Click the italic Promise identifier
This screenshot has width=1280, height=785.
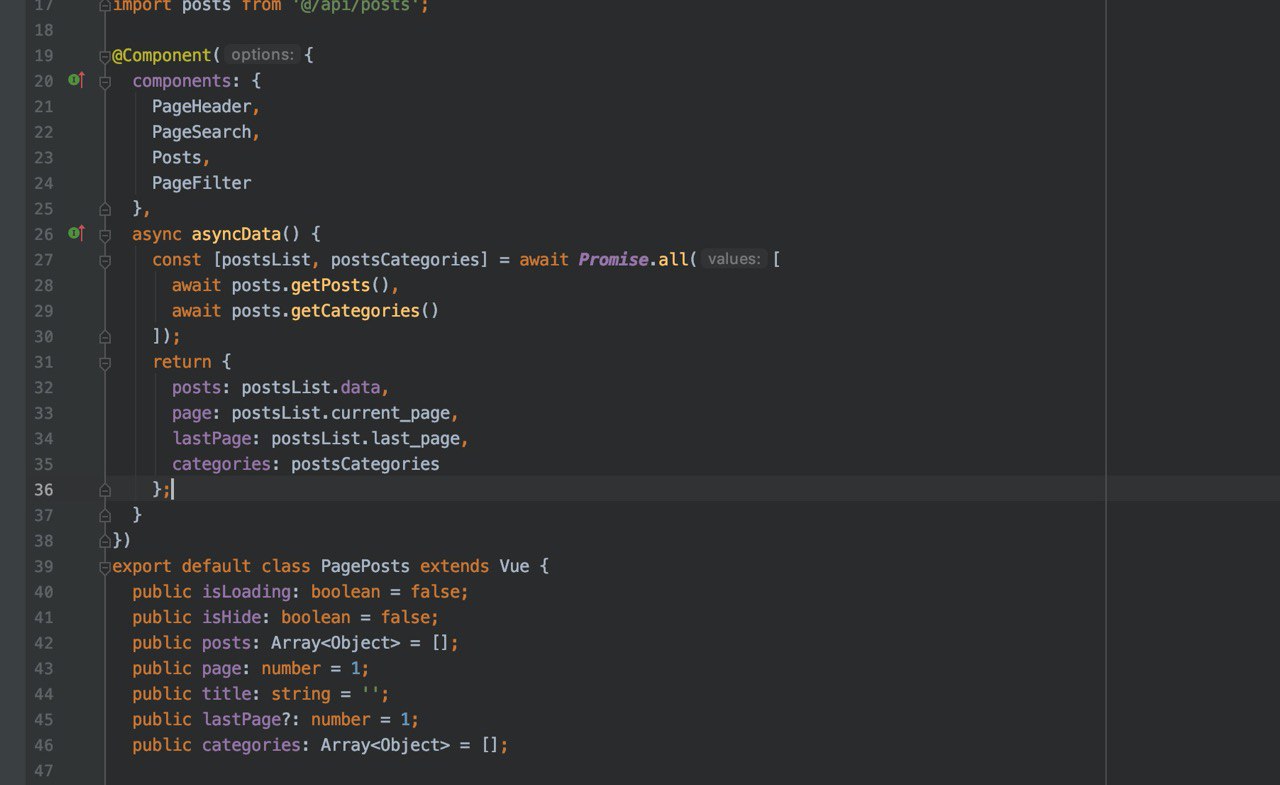[x=614, y=259]
